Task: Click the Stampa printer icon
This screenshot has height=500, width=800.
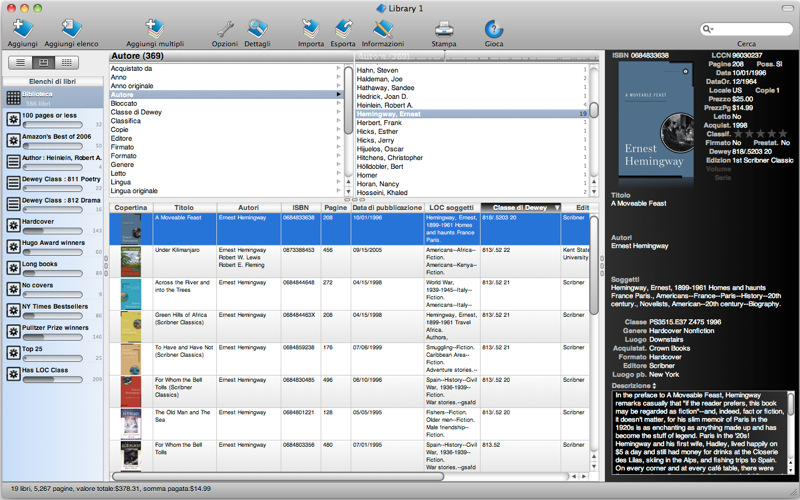Action: point(443,28)
